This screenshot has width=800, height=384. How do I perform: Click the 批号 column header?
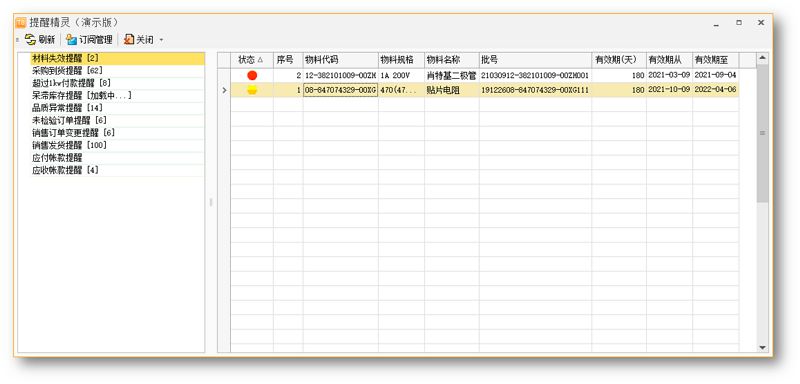535,60
